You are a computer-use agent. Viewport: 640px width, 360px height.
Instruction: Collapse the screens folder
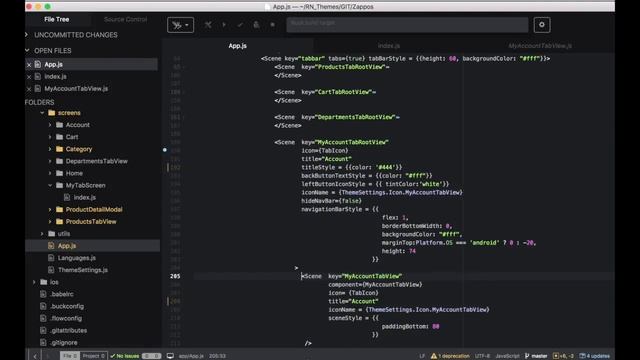coord(42,113)
